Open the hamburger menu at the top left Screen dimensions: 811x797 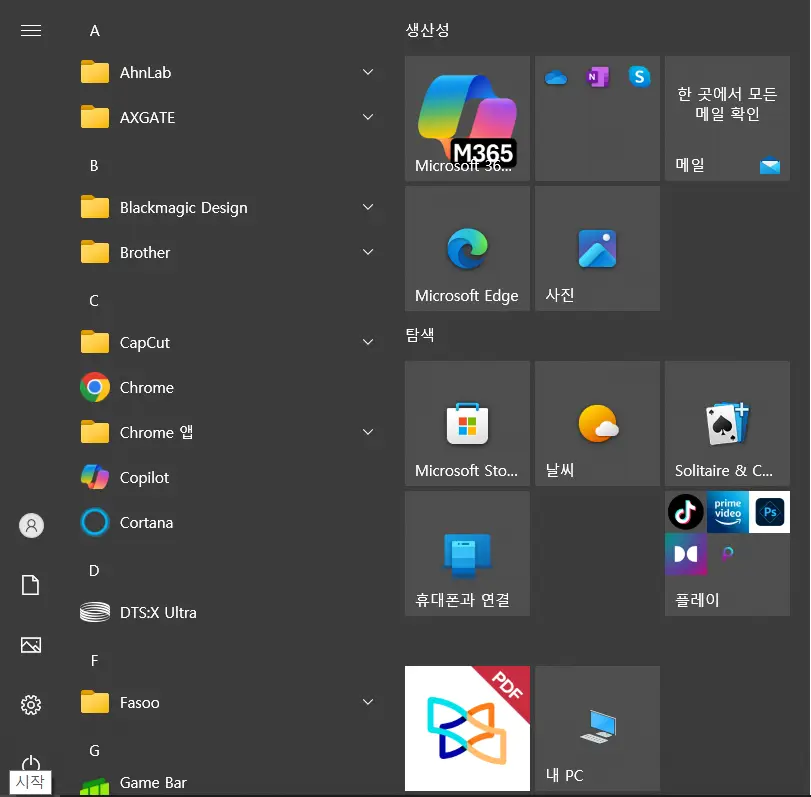coord(31,31)
